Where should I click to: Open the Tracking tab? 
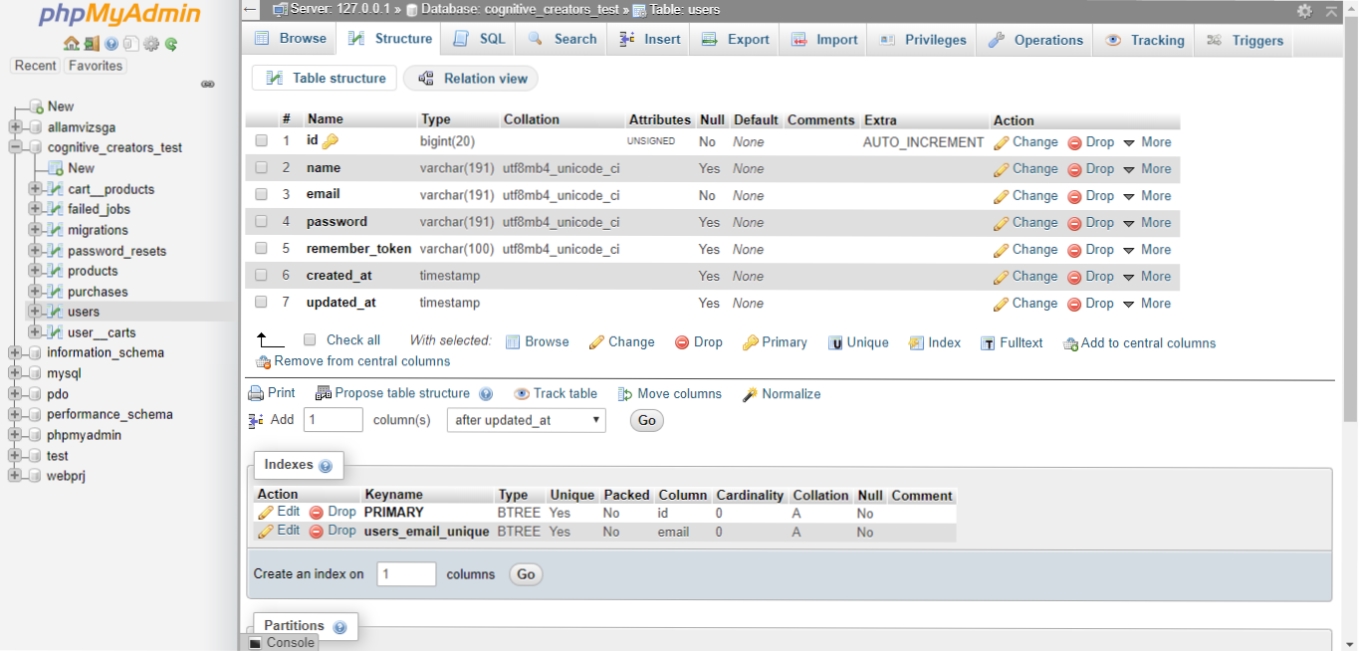point(1146,40)
